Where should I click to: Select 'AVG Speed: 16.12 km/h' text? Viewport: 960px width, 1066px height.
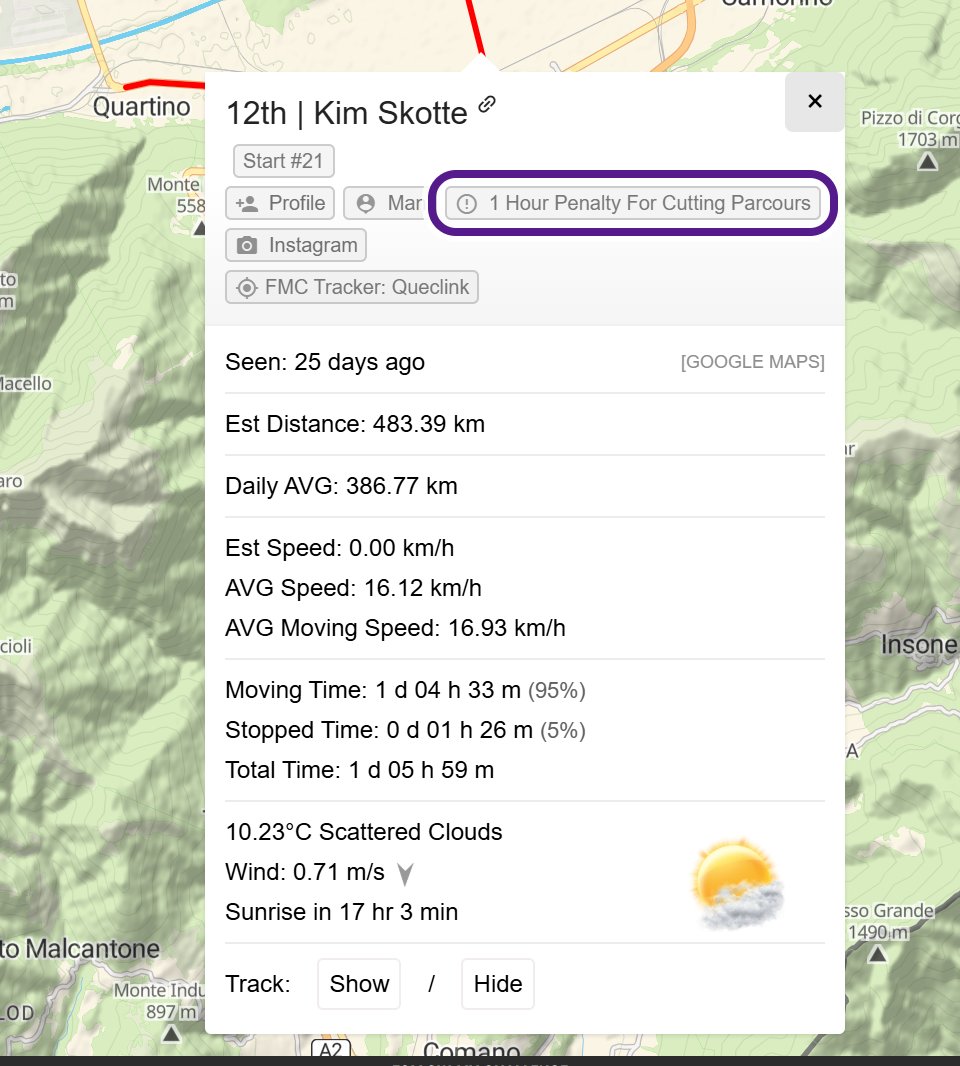[x=354, y=588]
